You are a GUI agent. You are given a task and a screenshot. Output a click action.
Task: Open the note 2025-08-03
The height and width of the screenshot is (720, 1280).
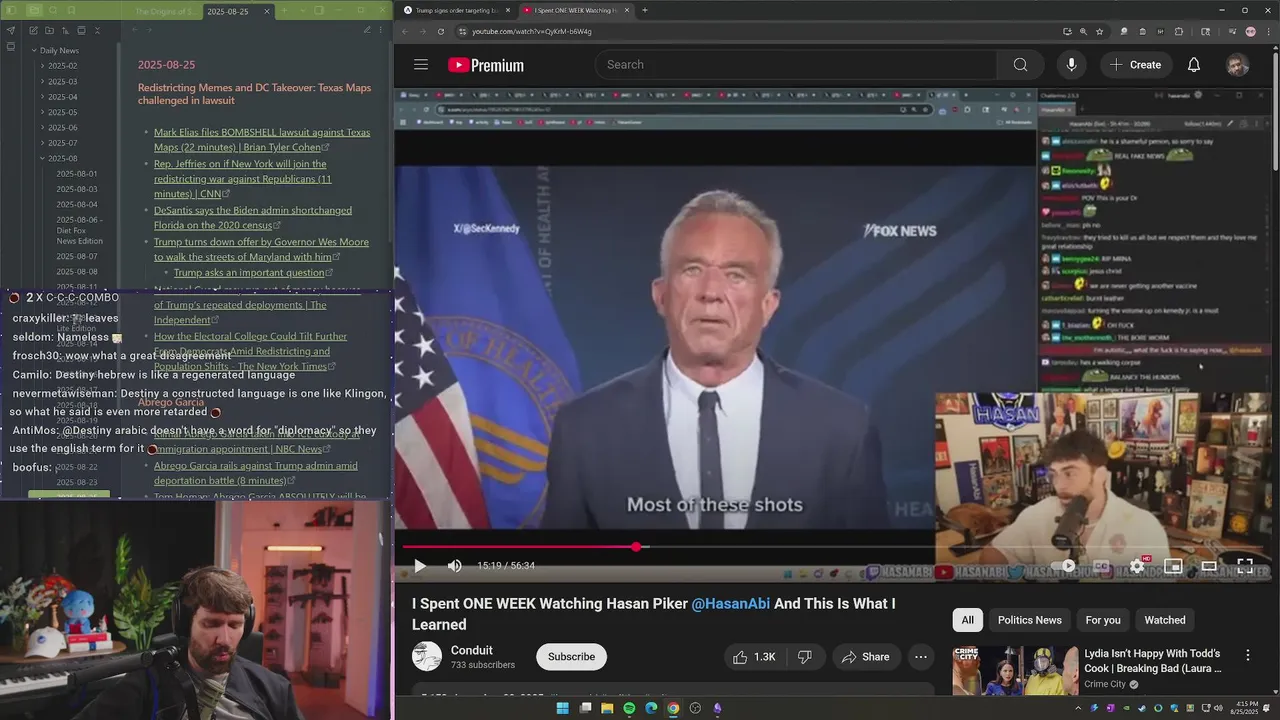[77, 189]
